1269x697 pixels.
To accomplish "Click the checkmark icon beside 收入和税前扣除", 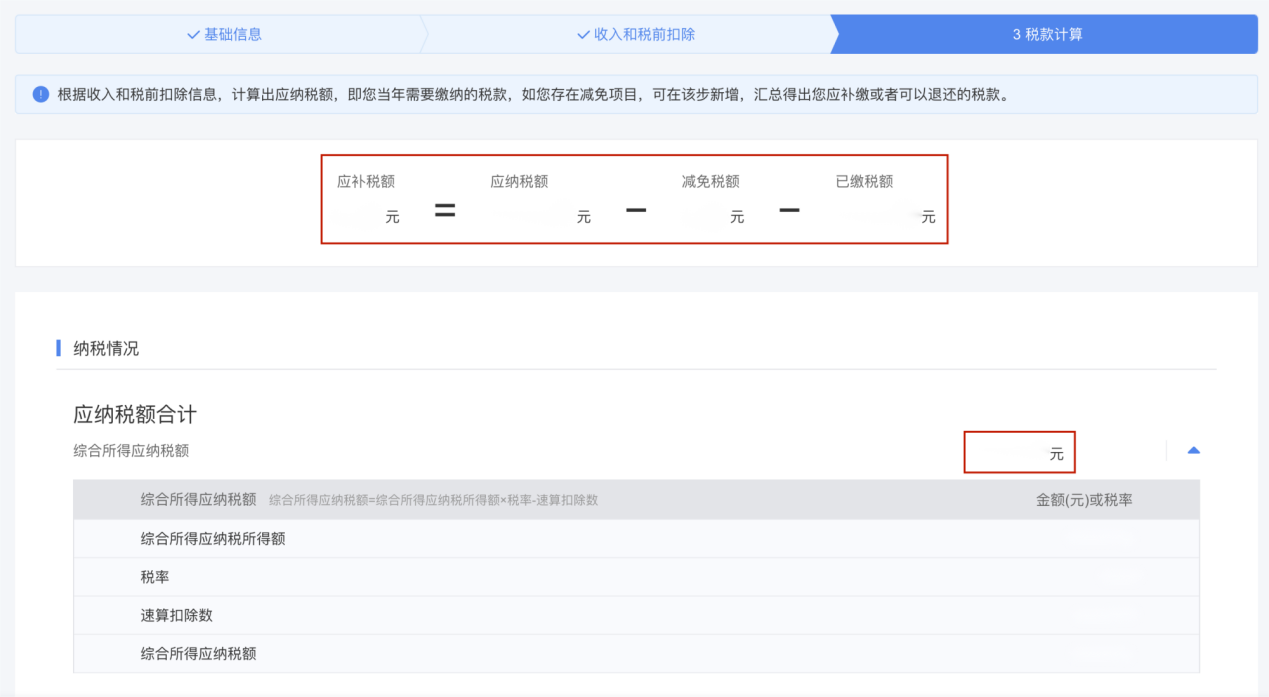I will [x=583, y=34].
